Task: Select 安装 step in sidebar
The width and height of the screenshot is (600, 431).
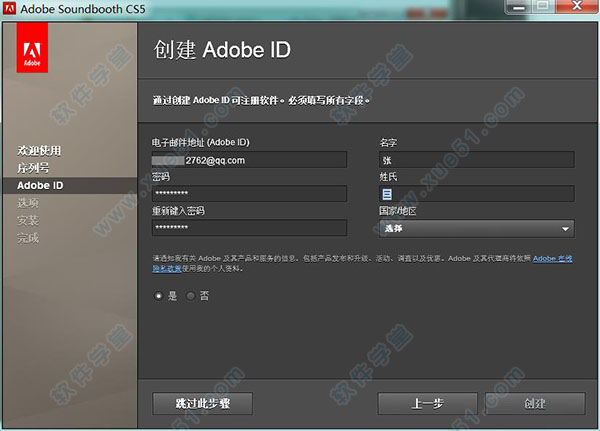Action: point(28,220)
